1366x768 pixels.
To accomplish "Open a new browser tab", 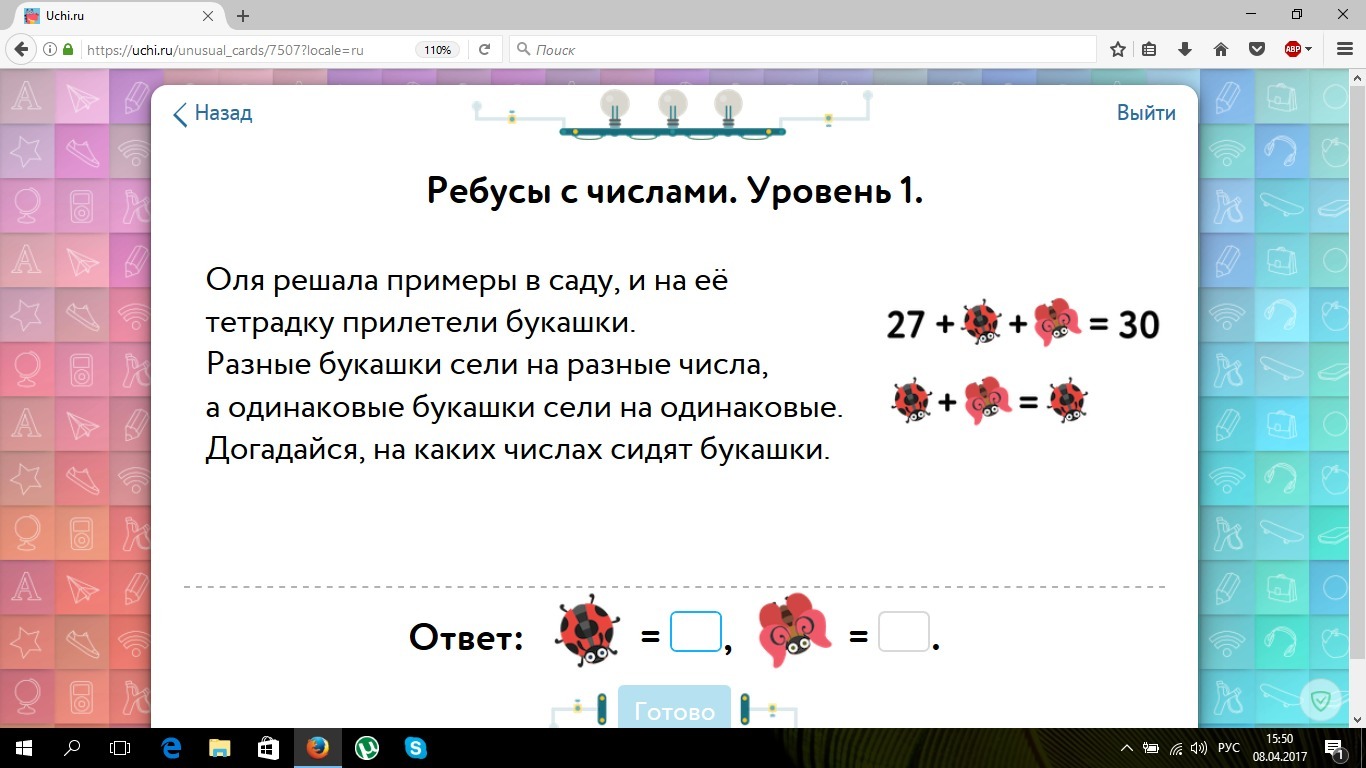I will coord(242,16).
